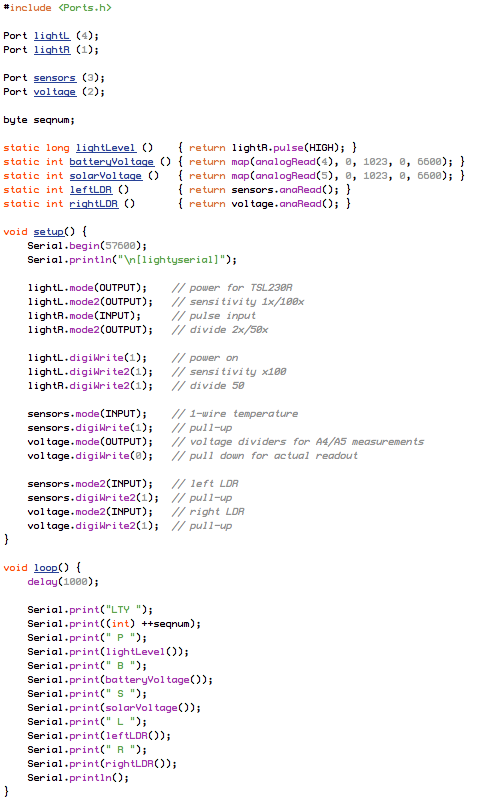This screenshot has height=800, width=487.
Task: Click the rightLDR function name
Action: tap(94, 204)
